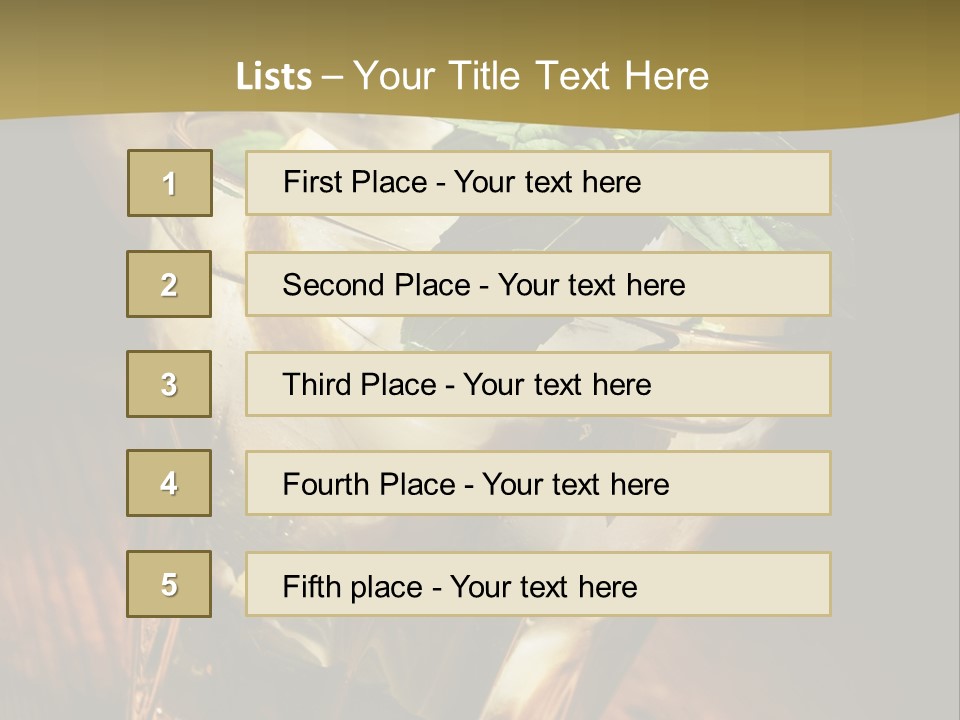Click the number 2 box
The width and height of the screenshot is (960, 720).
169,284
